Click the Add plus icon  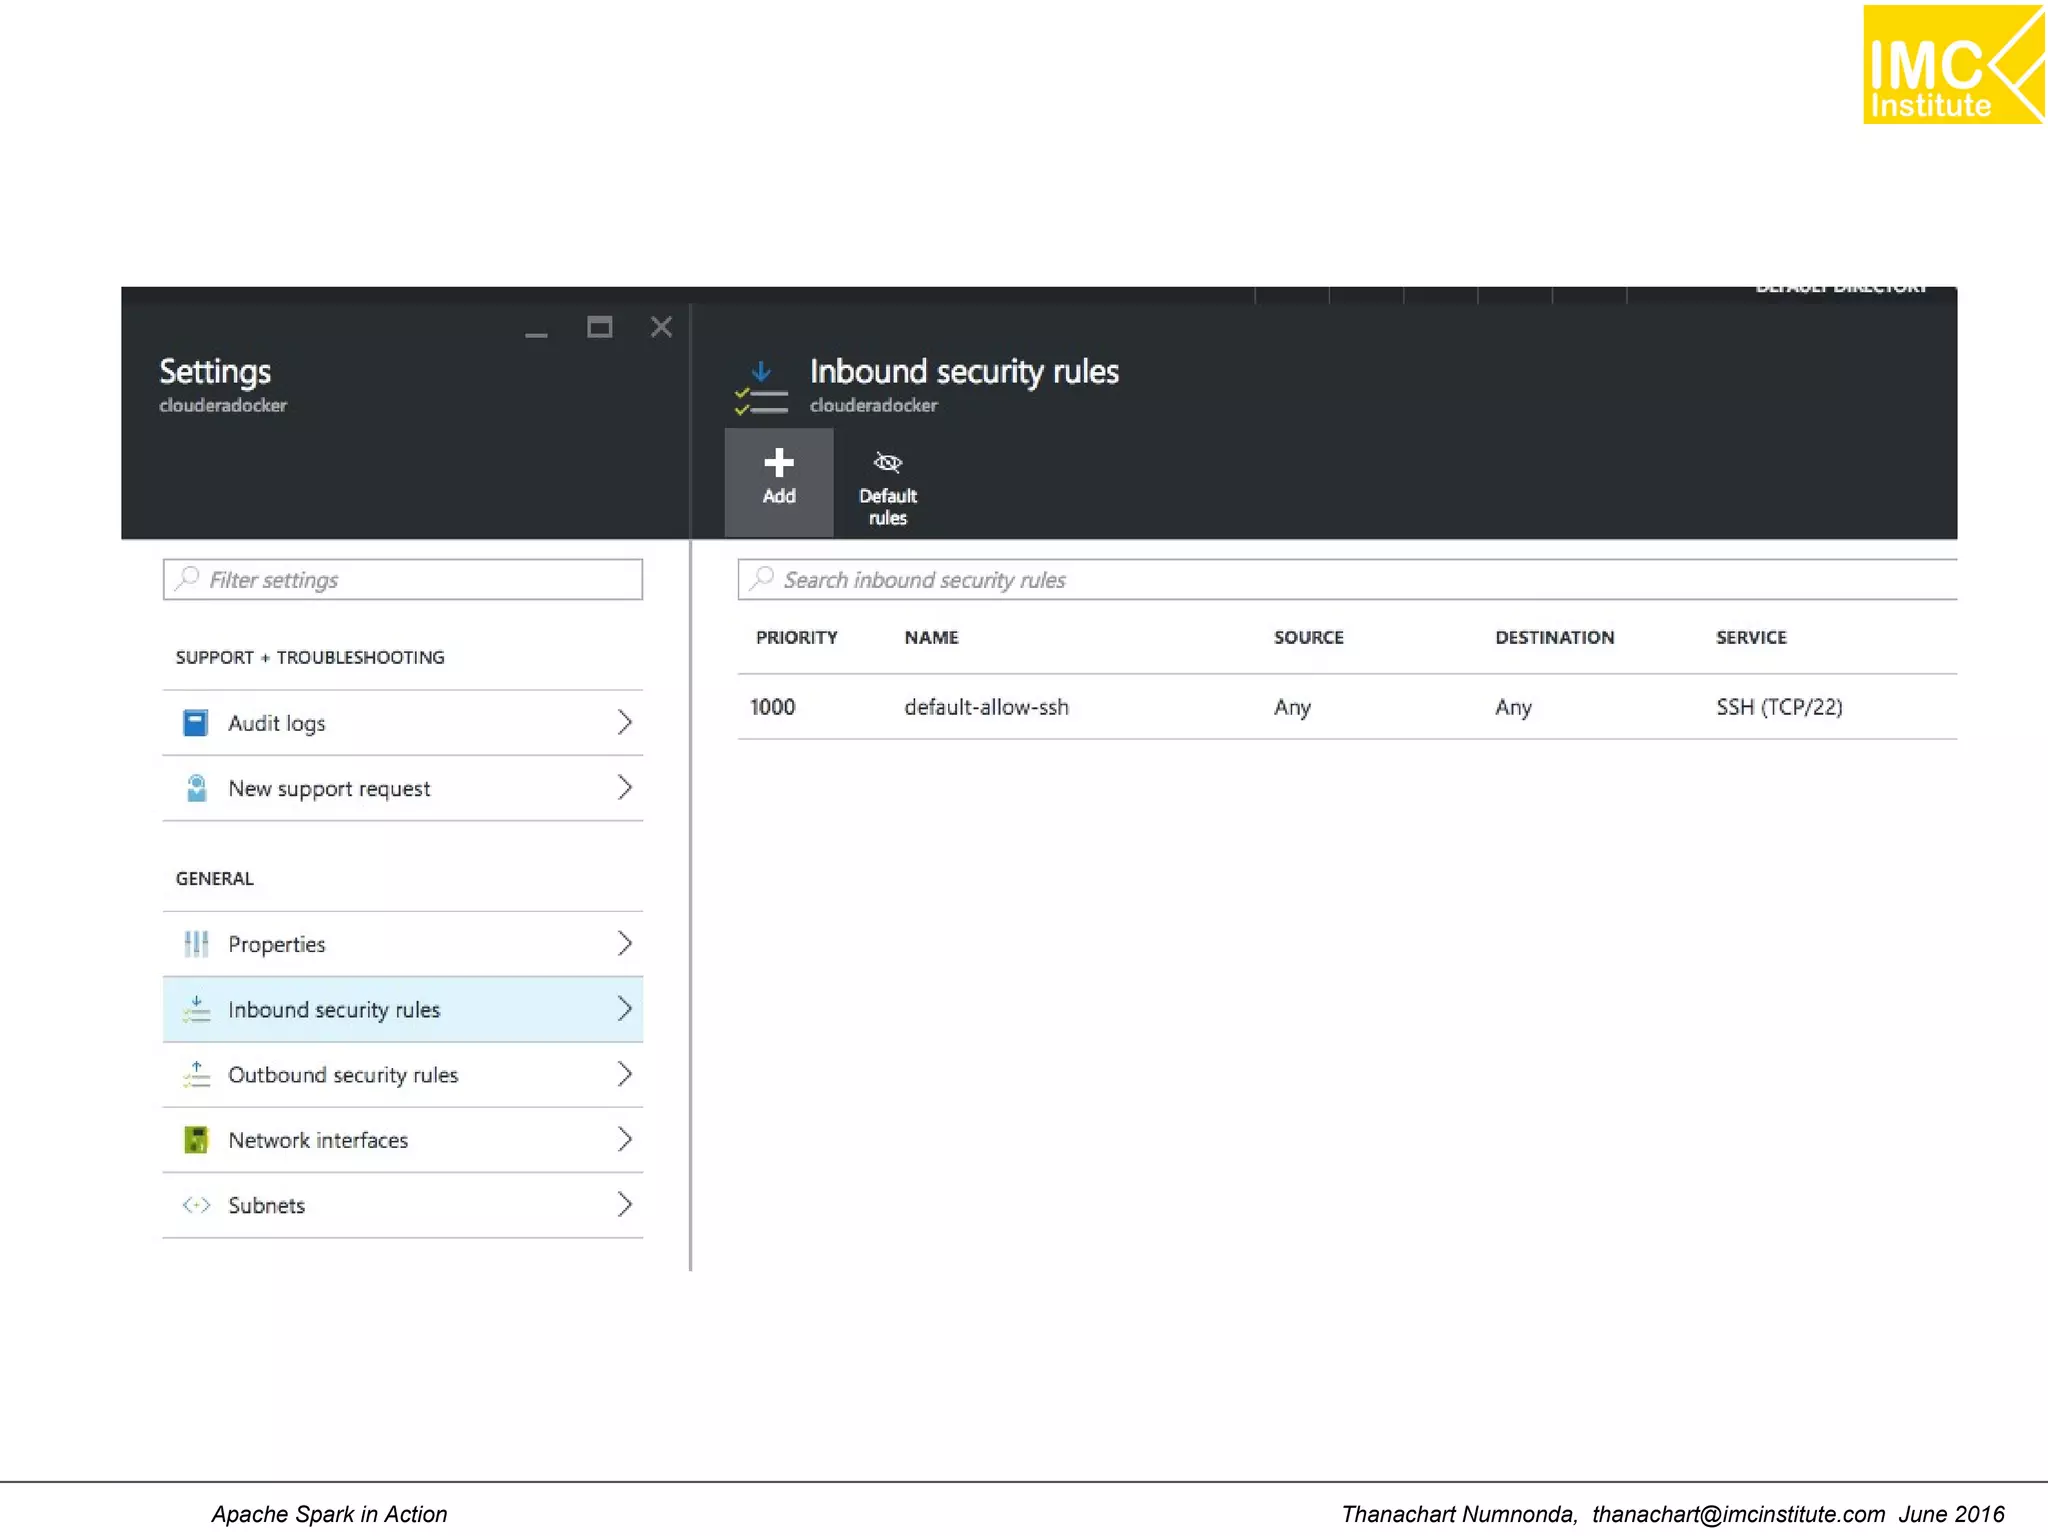click(x=778, y=463)
